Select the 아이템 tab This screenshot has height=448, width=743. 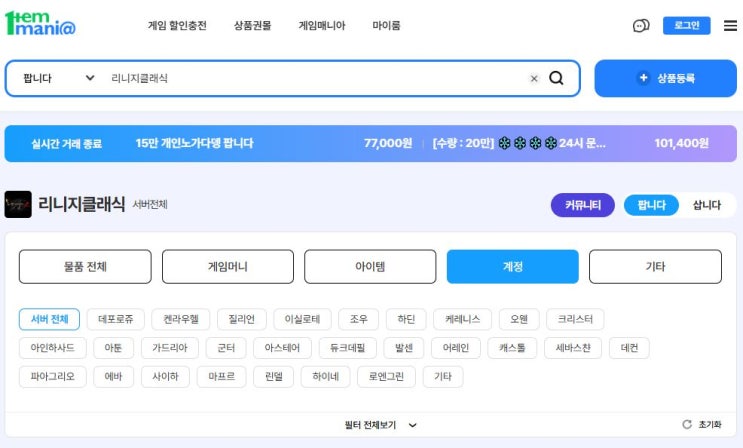coord(370,266)
